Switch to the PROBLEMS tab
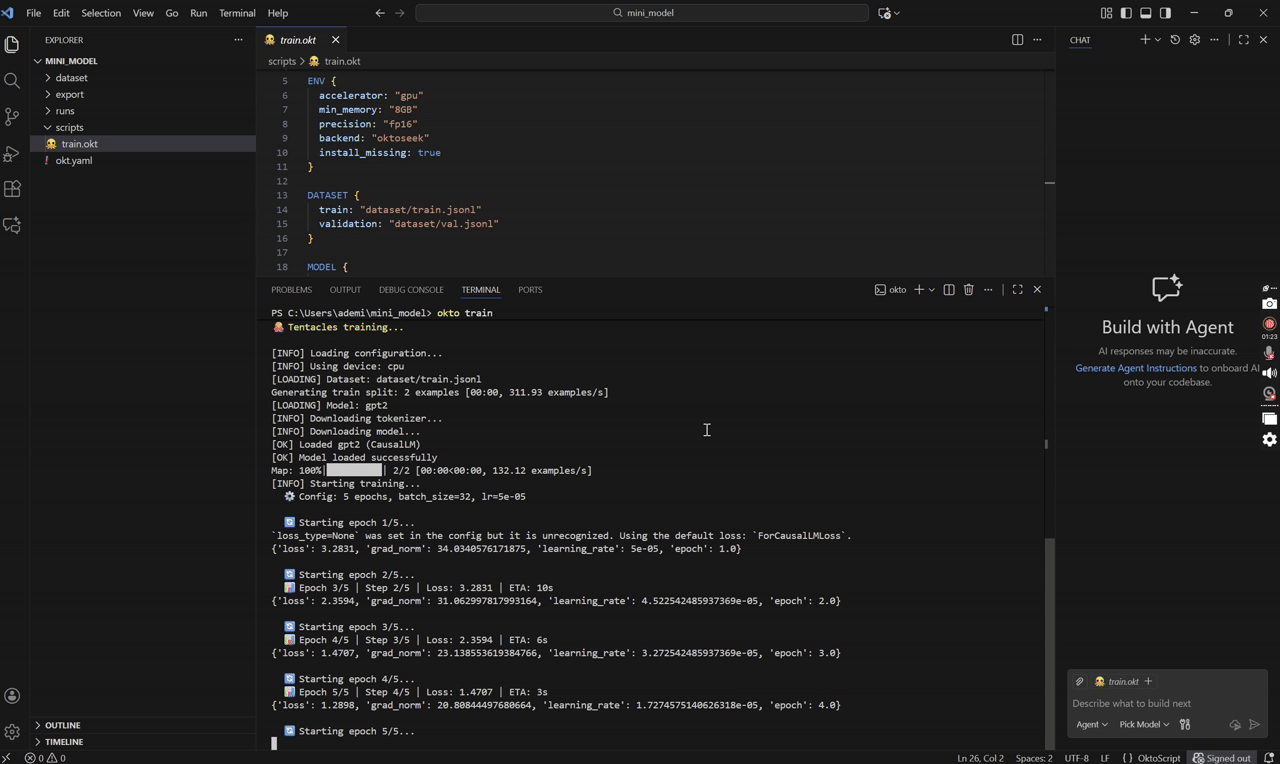 [291, 290]
